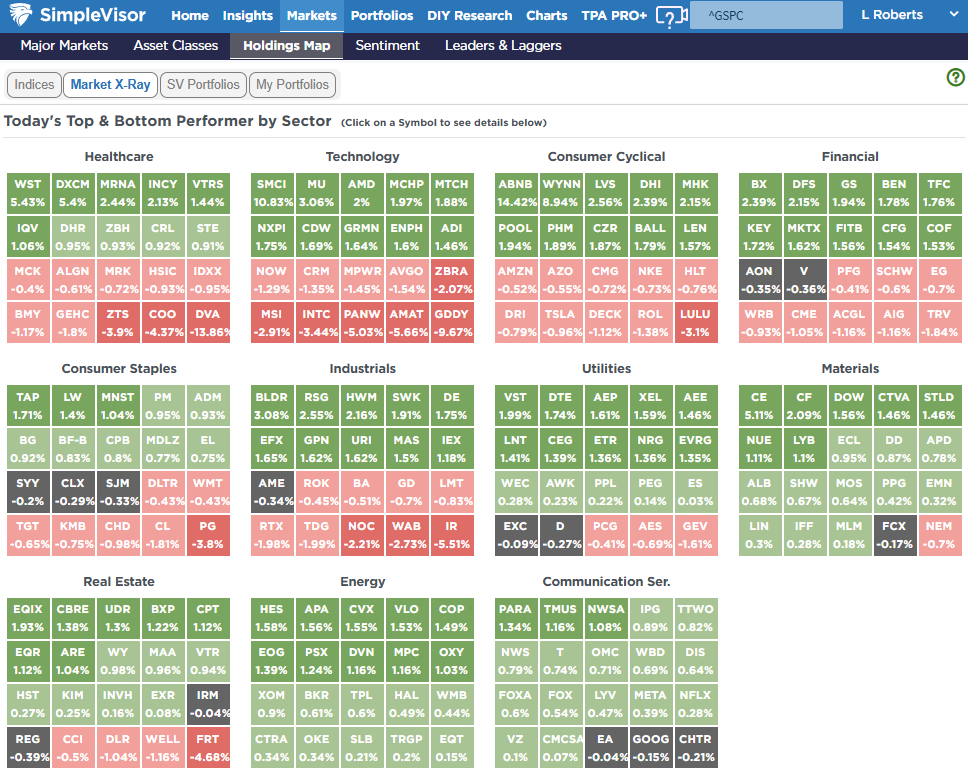Expand the L Roberts account dropdown arrow
The width and height of the screenshot is (968, 774).
tap(952, 15)
